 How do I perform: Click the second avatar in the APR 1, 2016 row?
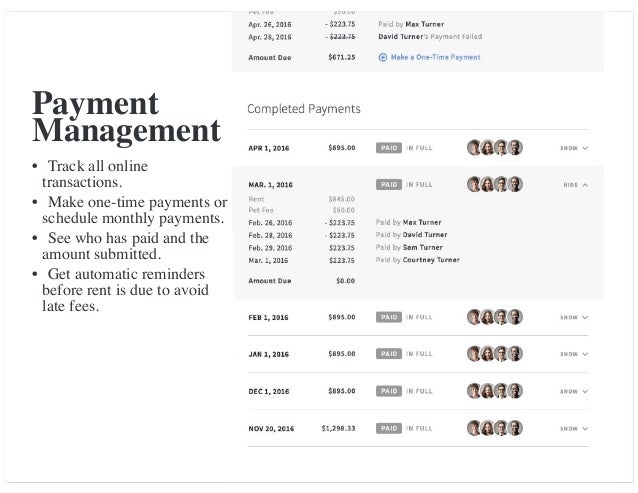487,148
